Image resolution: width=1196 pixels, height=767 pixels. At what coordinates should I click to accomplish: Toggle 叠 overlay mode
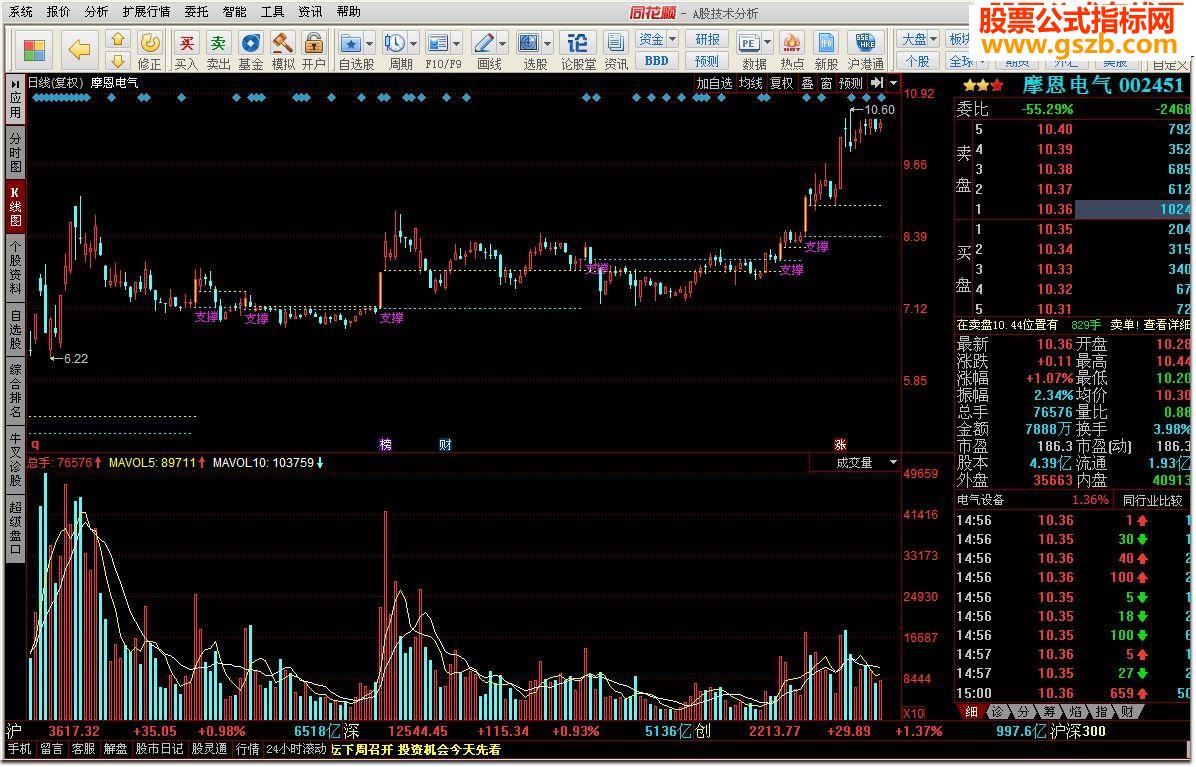(x=807, y=83)
